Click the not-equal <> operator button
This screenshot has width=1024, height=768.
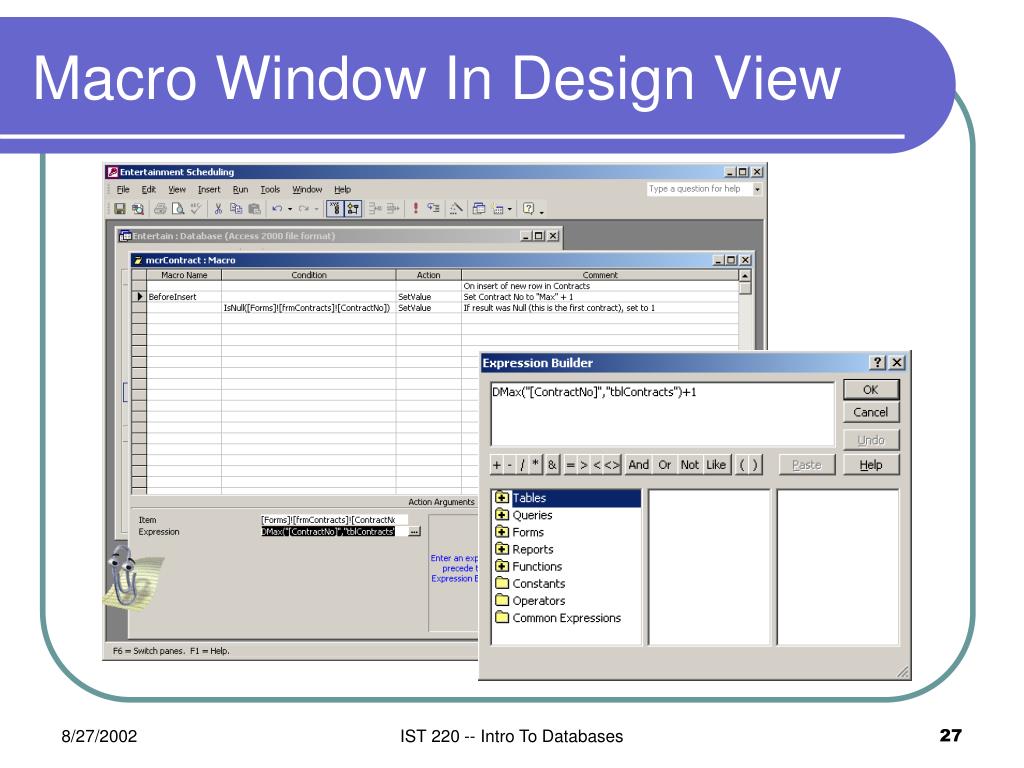(x=612, y=465)
